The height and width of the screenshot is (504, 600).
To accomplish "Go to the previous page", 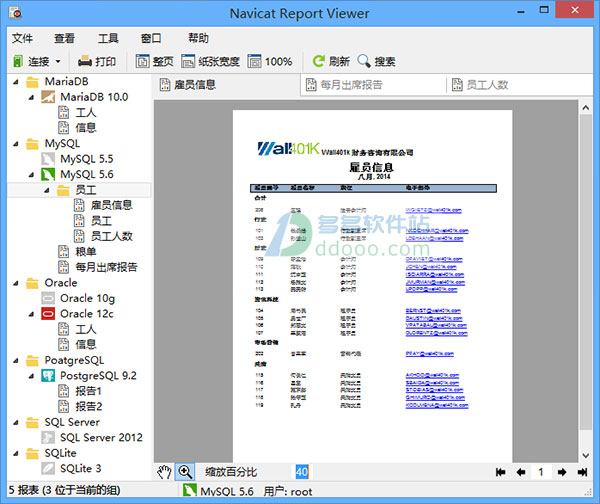I will tap(521, 472).
